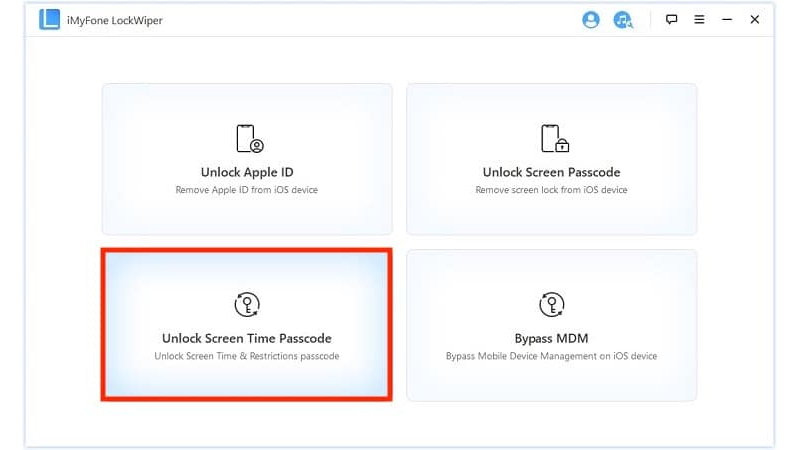This screenshot has width=800, height=450.
Task: Open the feedback speech bubble icon
Action: (x=671, y=19)
